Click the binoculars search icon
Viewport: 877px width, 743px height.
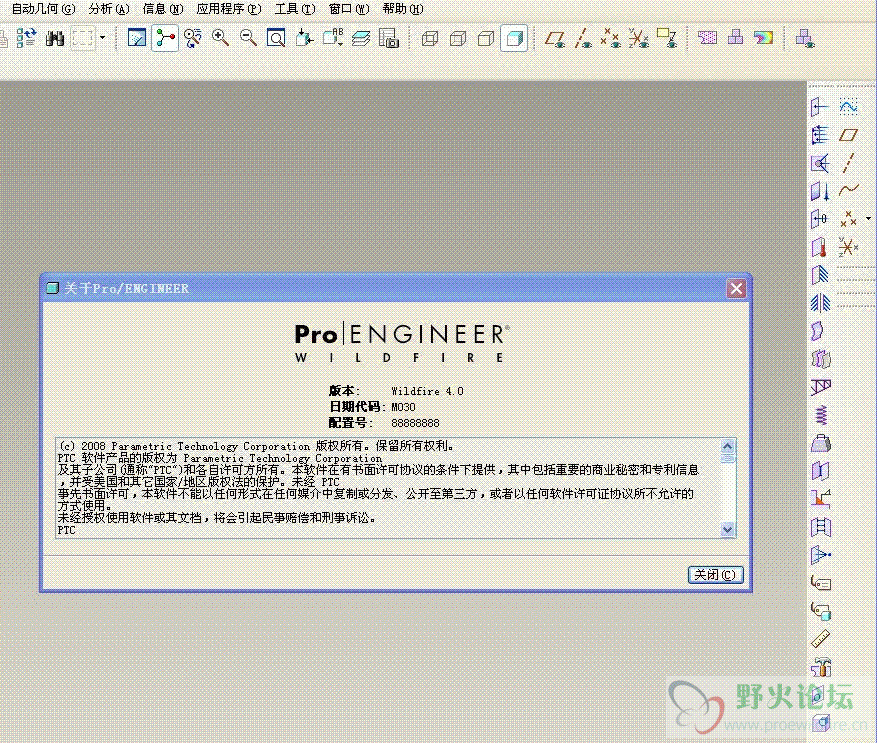click(55, 38)
